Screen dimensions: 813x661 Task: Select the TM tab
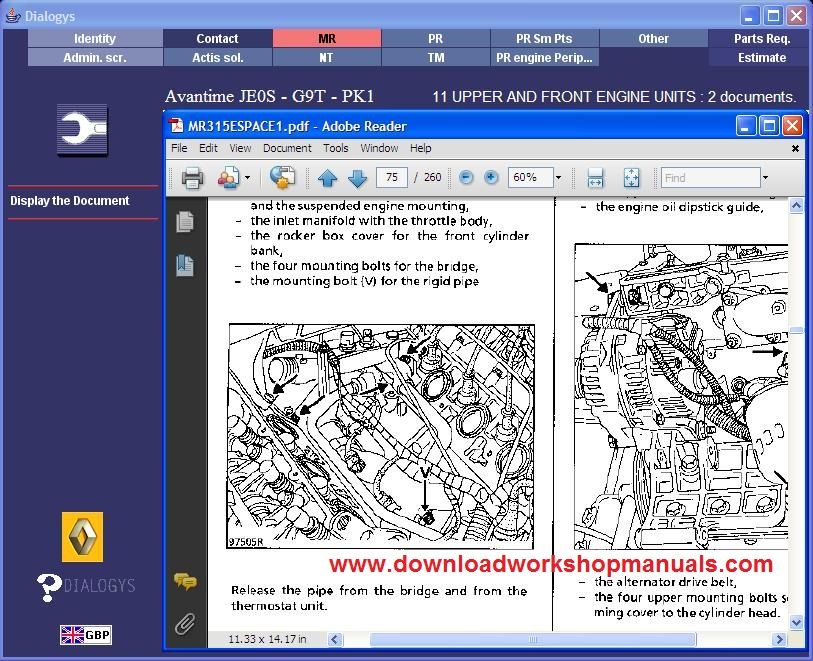point(436,58)
